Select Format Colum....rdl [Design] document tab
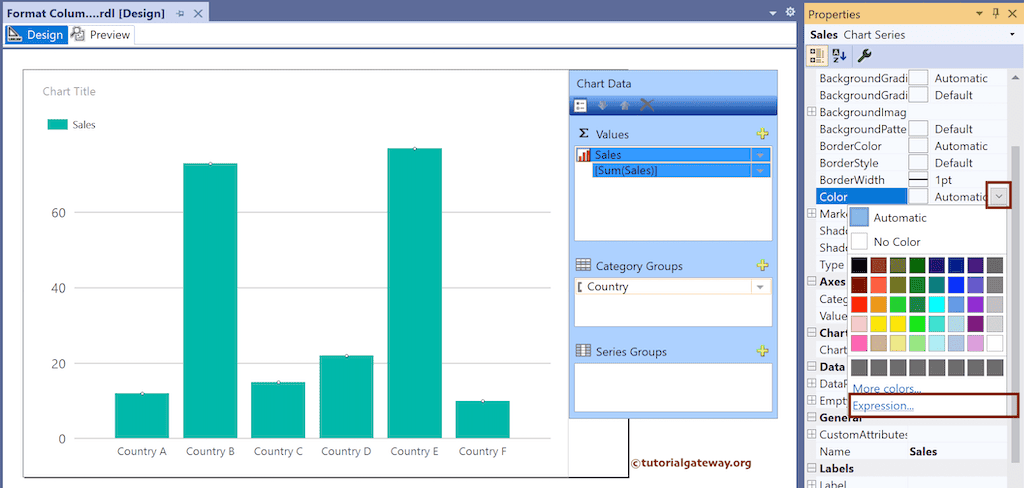The width and height of the screenshot is (1024, 488). [86, 14]
